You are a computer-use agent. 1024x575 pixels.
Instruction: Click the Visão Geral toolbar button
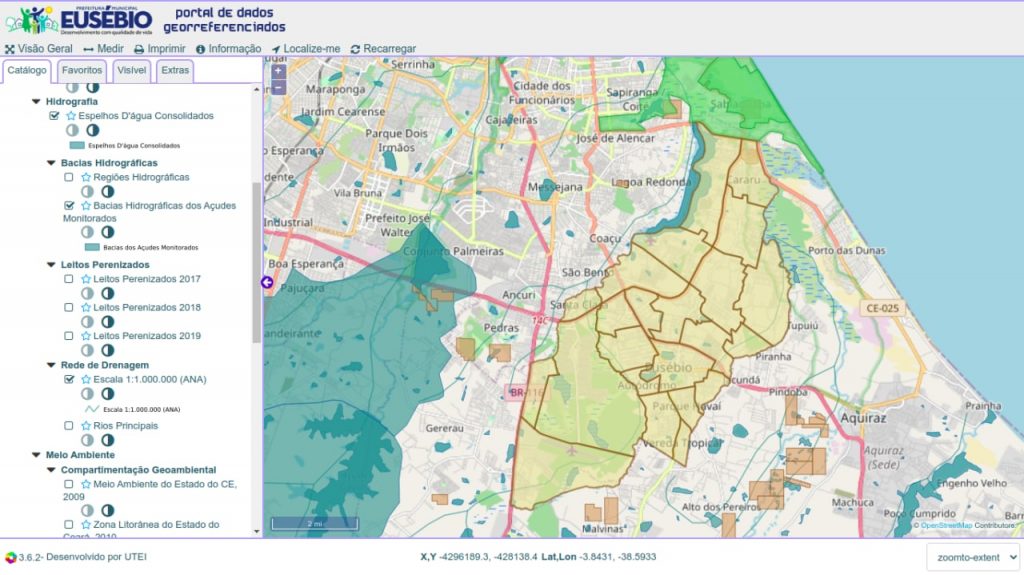click(x=39, y=49)
